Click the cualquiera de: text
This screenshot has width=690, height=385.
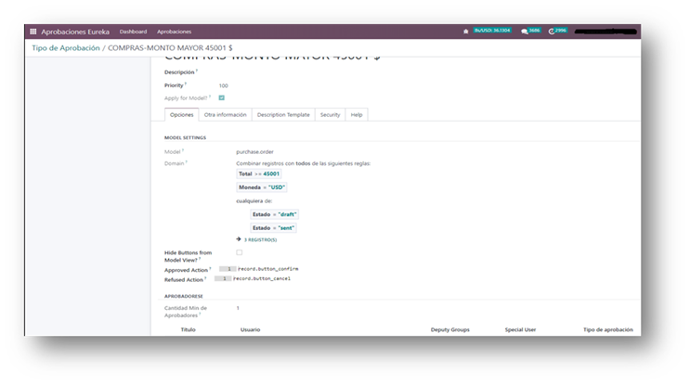[x=254, y=201]
